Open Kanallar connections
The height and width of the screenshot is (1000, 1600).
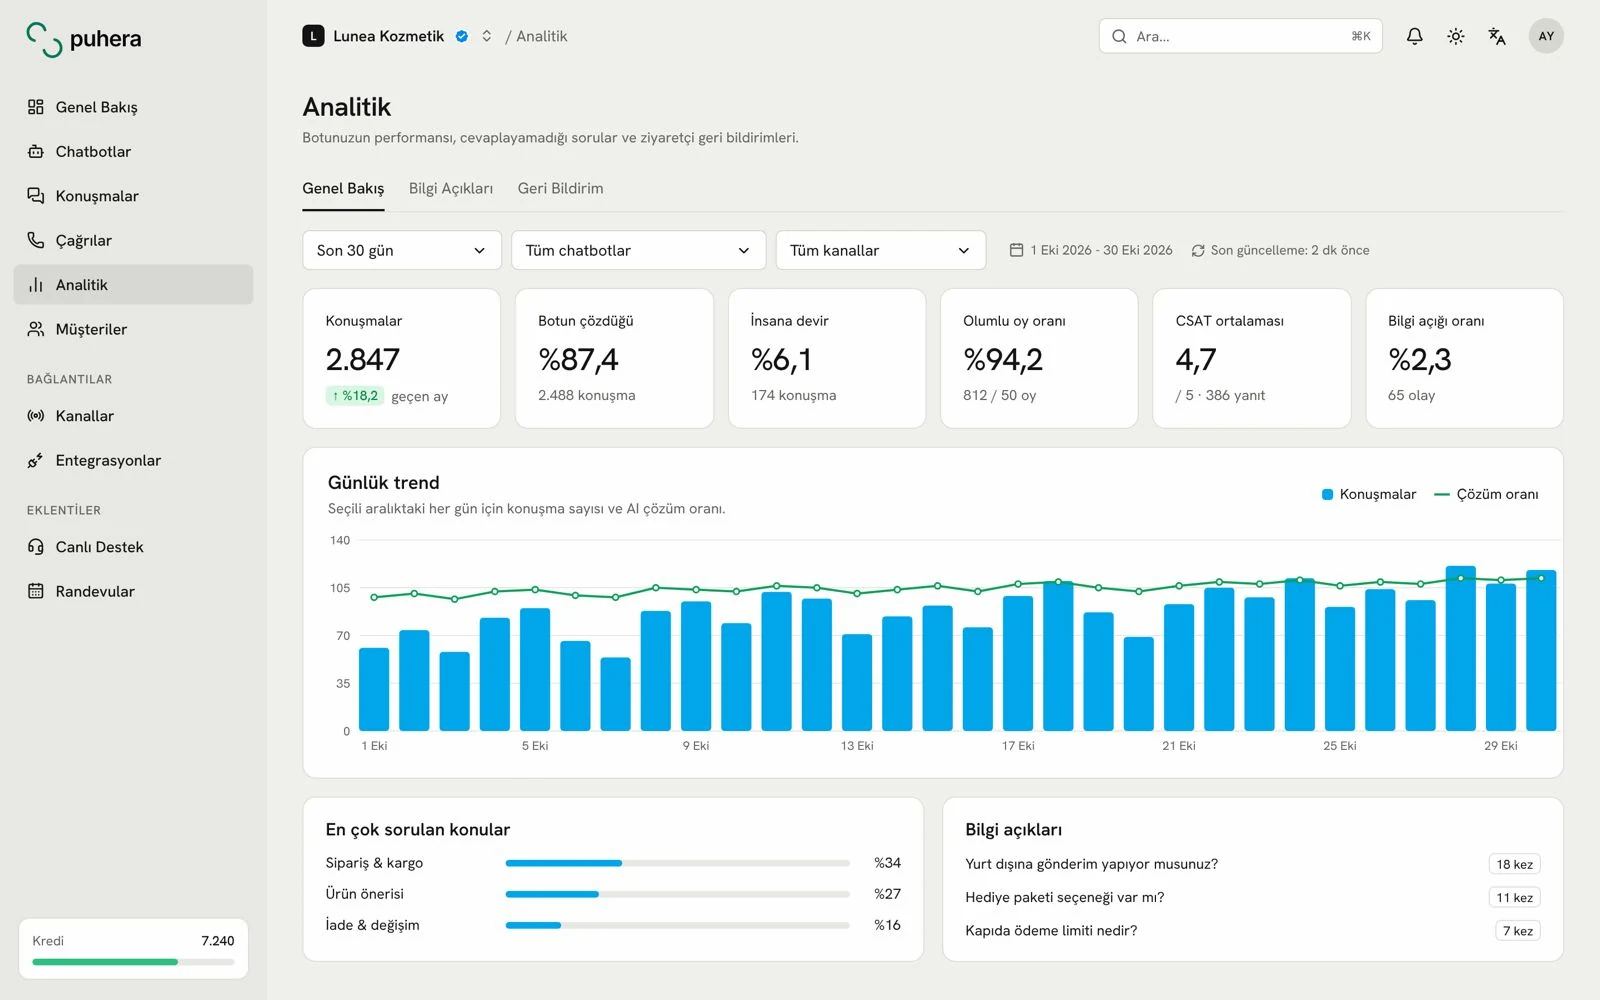[x=133, y=416]
